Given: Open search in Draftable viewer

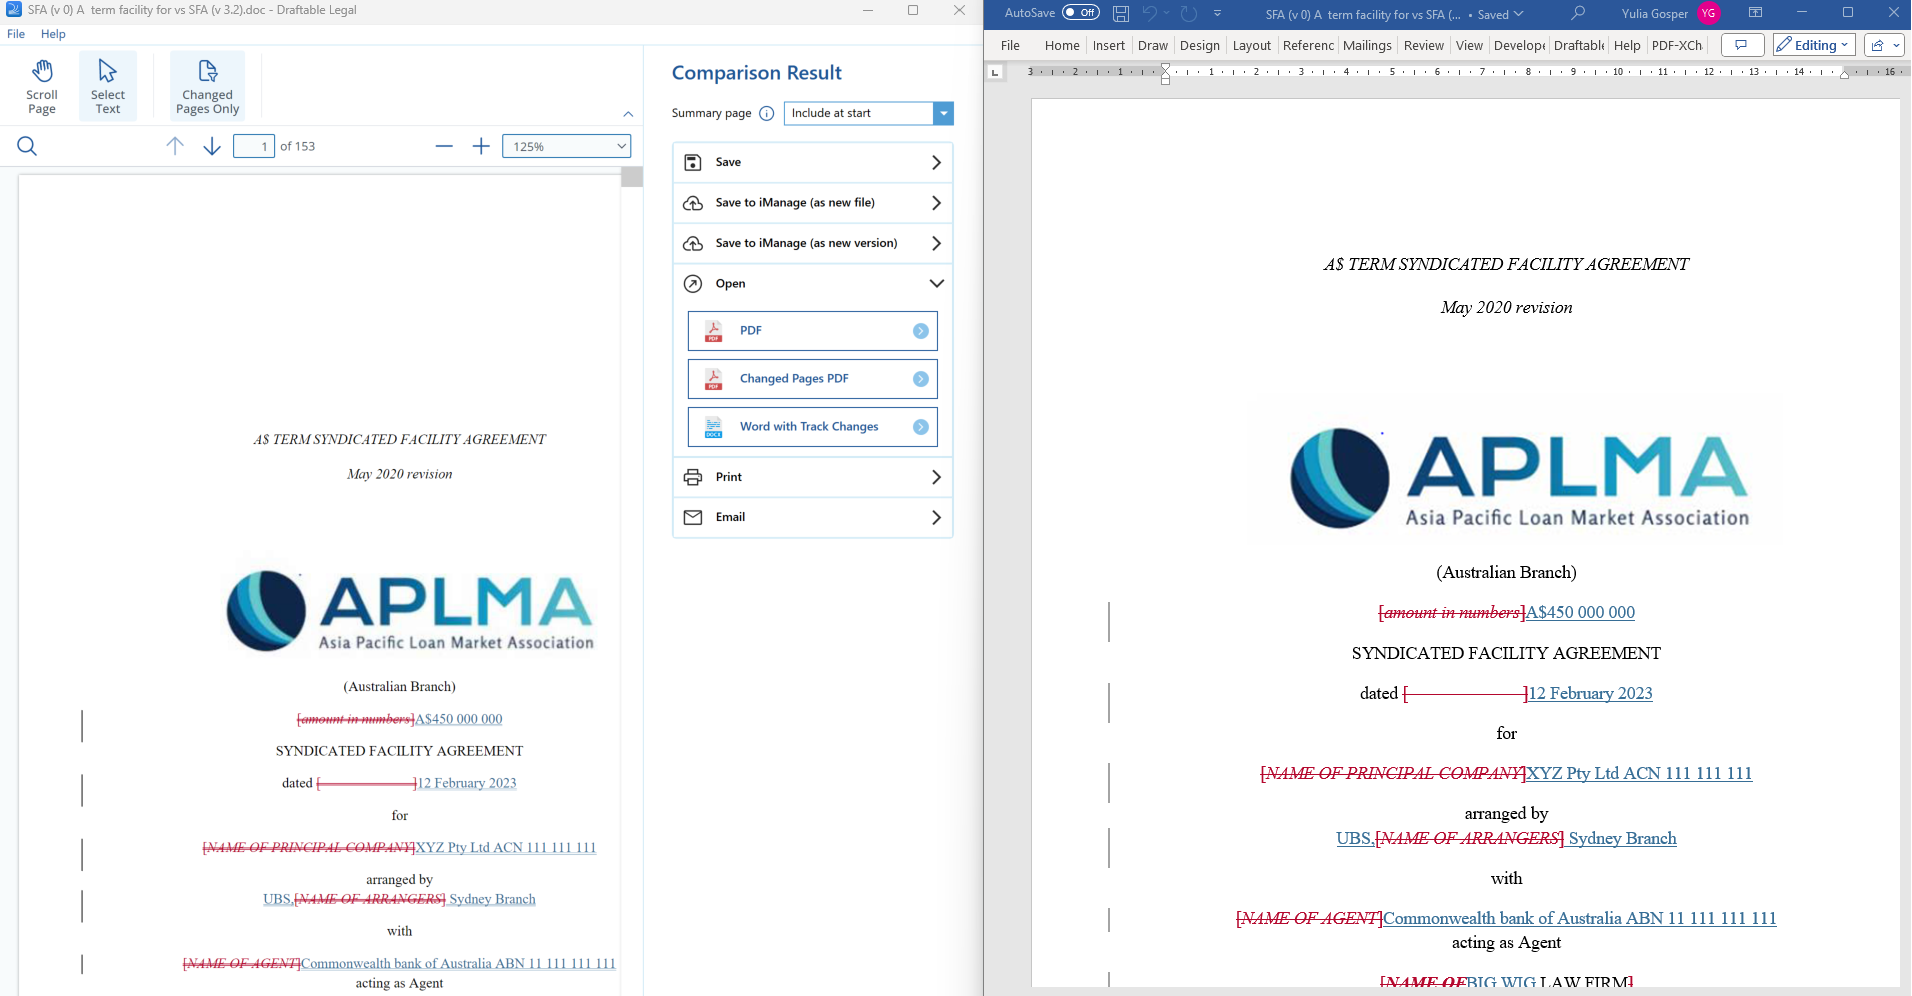Looking at the screenshot, I should click(27, 146).
